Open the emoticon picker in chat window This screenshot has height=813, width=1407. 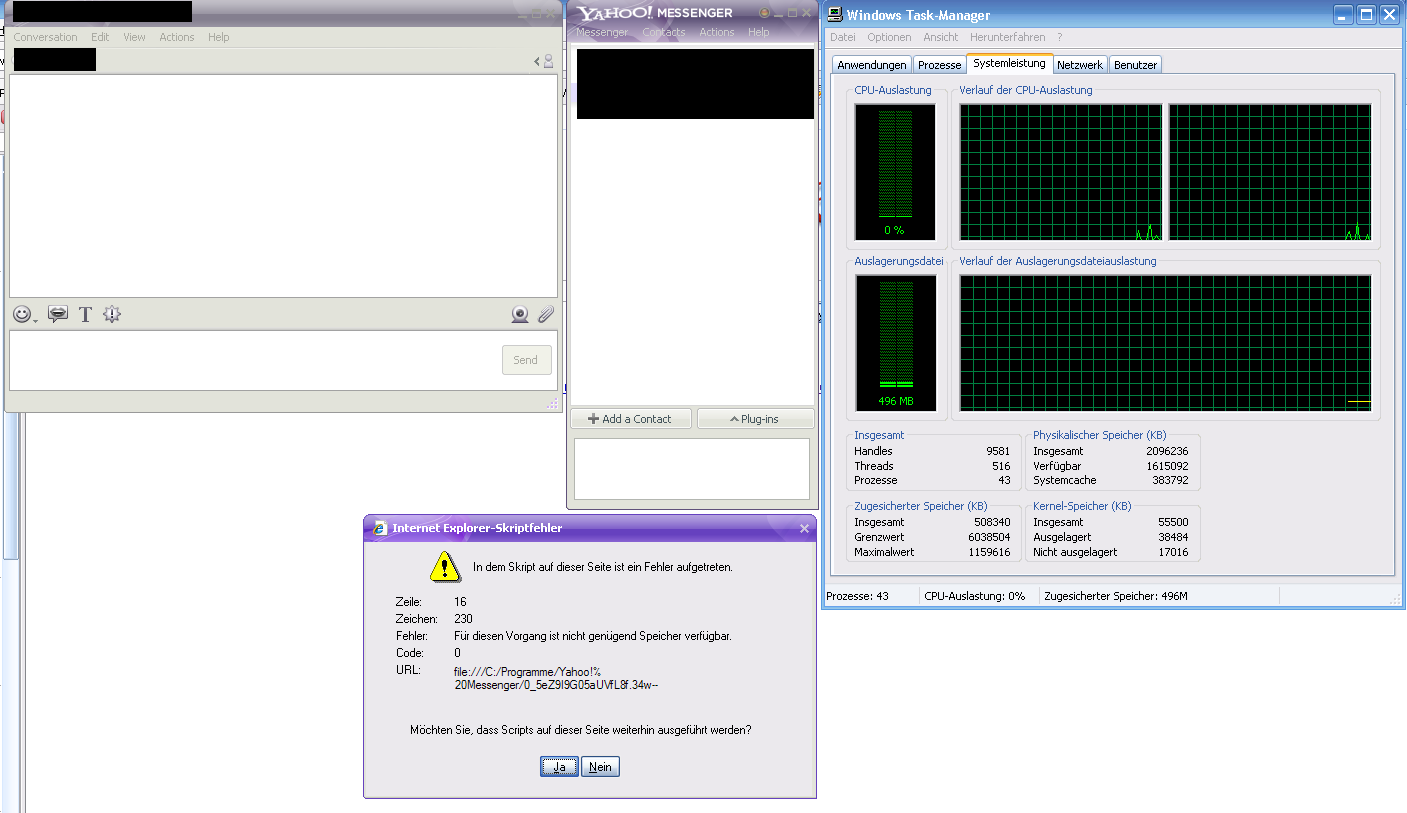click(23, 314)
